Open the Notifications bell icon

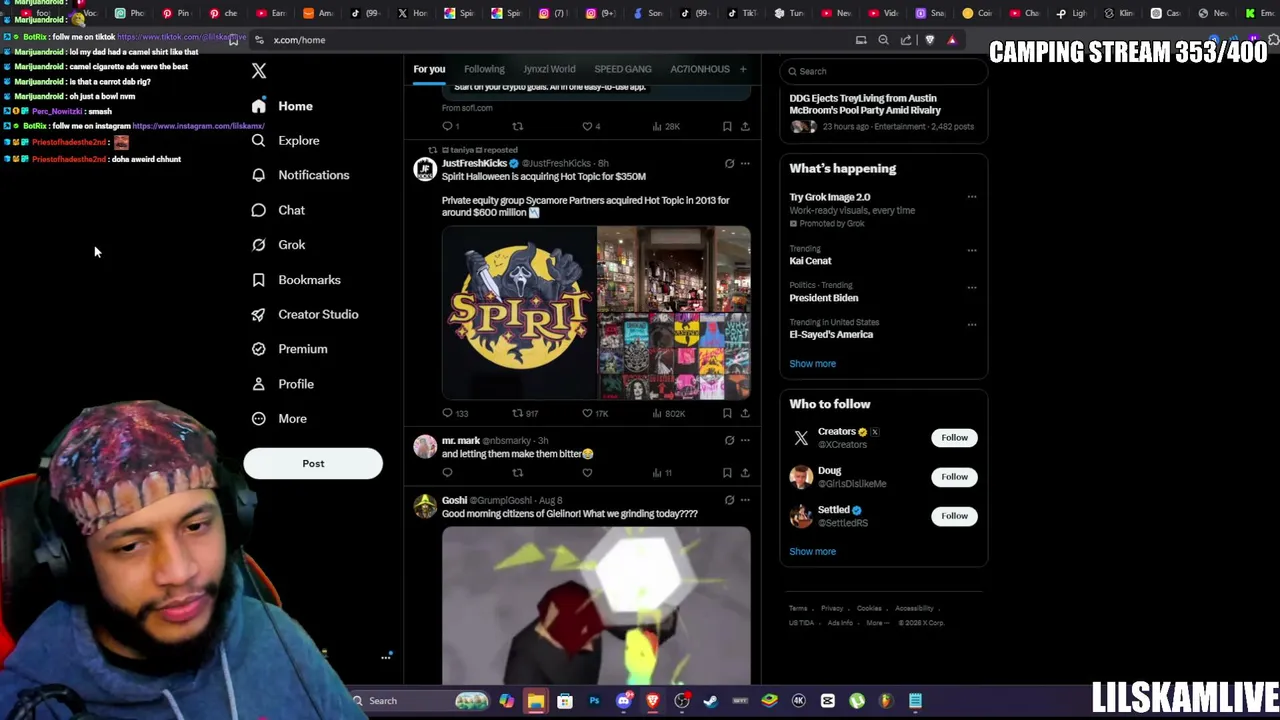(x=259, y=175)
